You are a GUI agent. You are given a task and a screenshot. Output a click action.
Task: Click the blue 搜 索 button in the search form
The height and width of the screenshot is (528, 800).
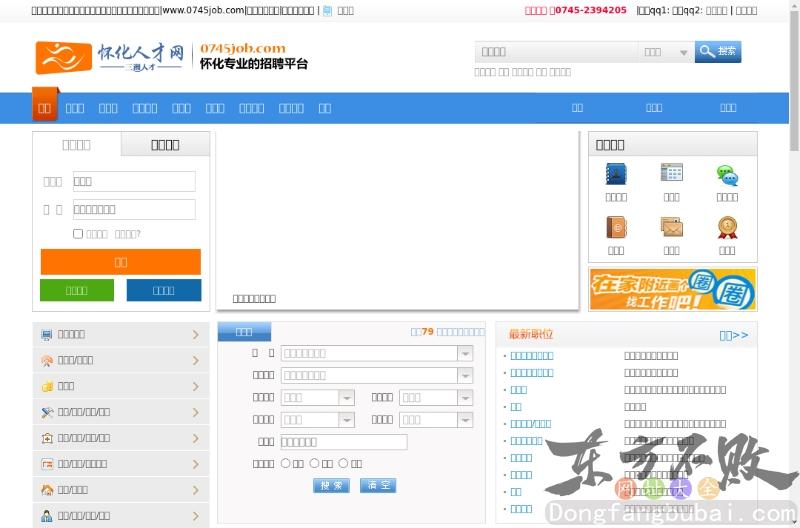pos(331,486)
